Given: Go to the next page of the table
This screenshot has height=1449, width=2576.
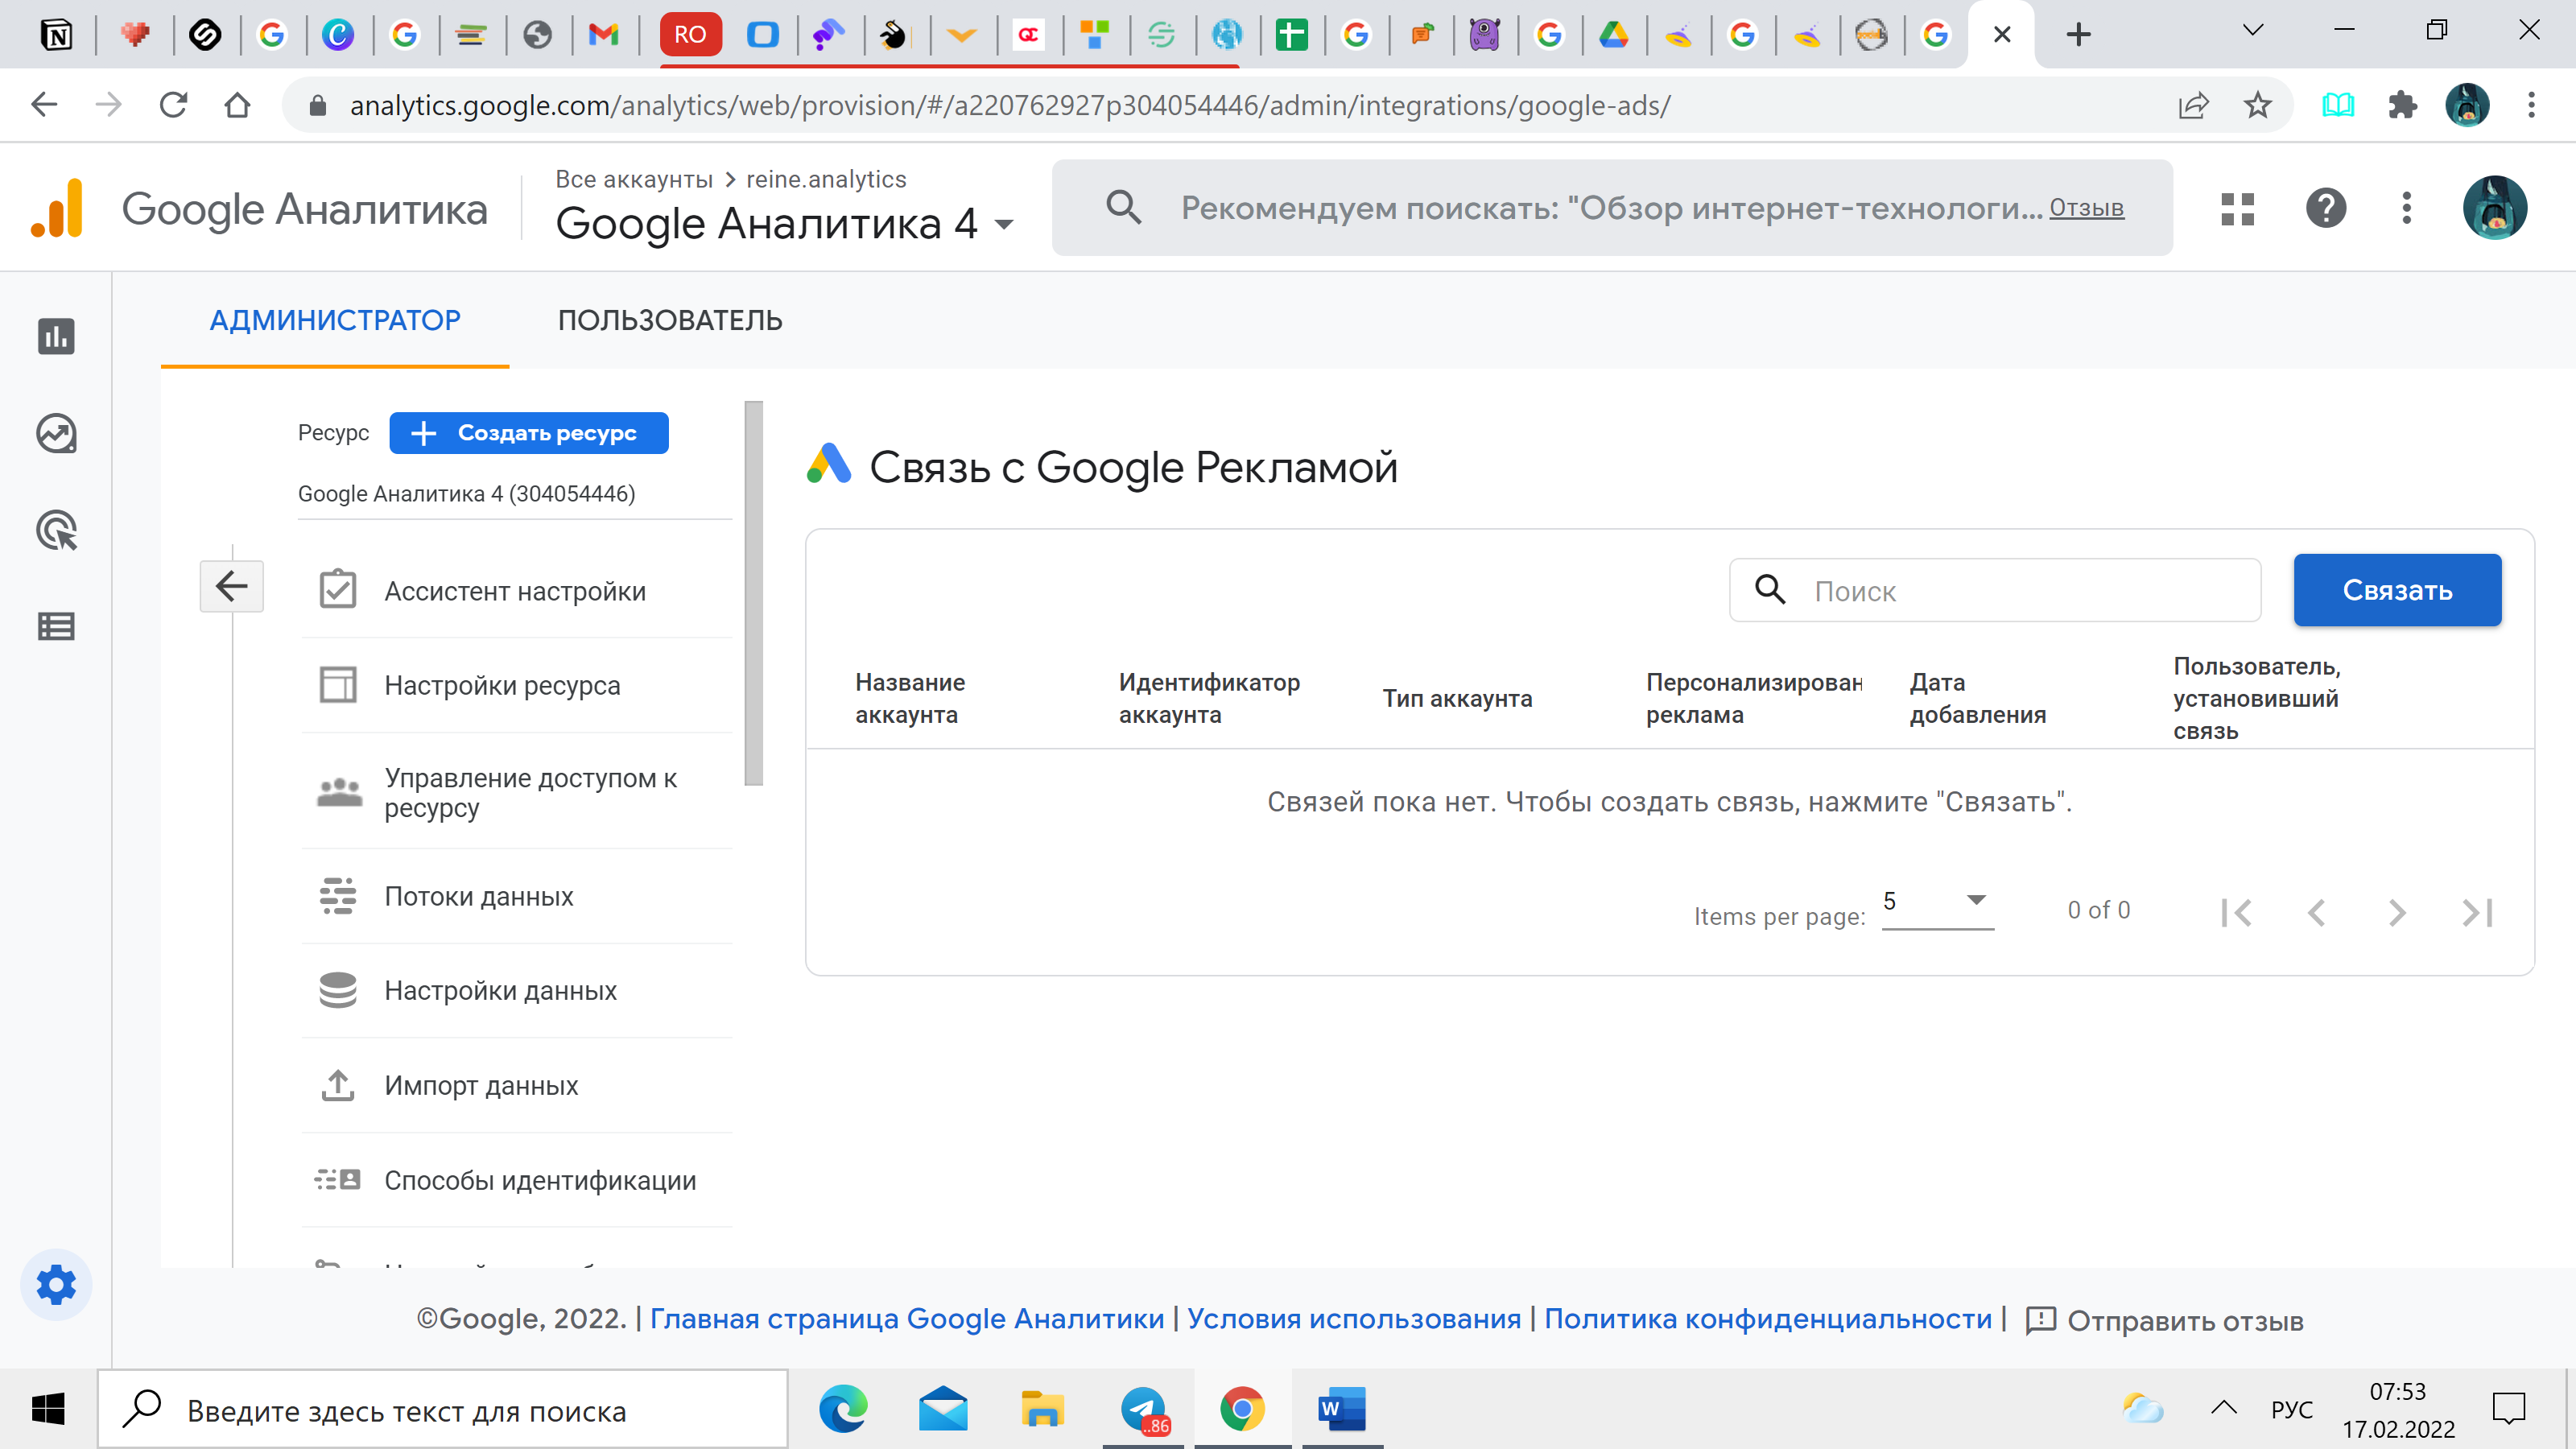Looking at the screenshot, I should click(2397, 912).
